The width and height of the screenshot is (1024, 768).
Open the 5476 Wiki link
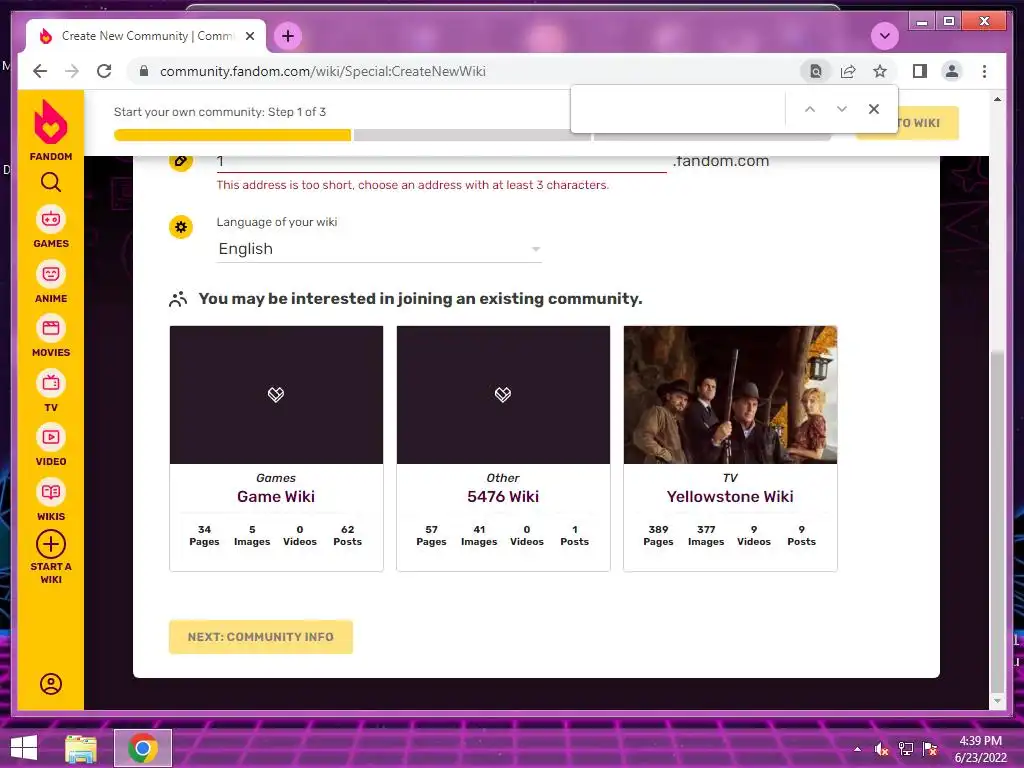[x=503, y=496]
